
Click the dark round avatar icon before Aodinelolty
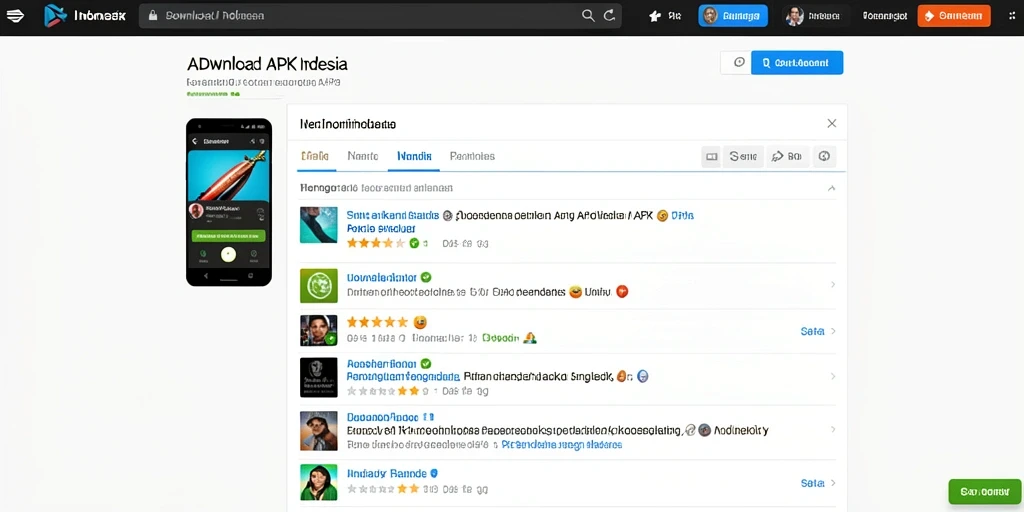(x=704, y=430)
